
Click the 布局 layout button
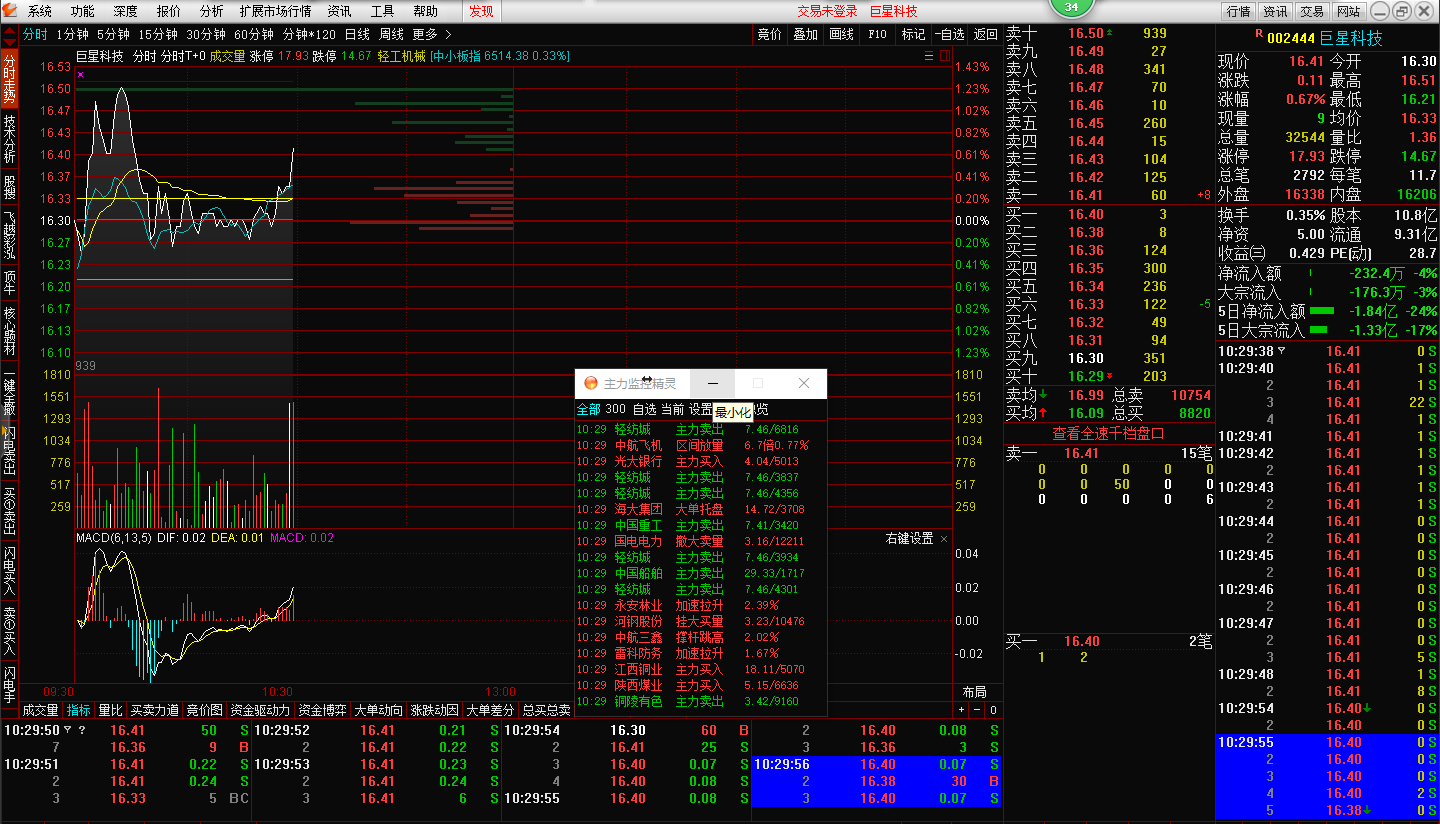point(975,692)
